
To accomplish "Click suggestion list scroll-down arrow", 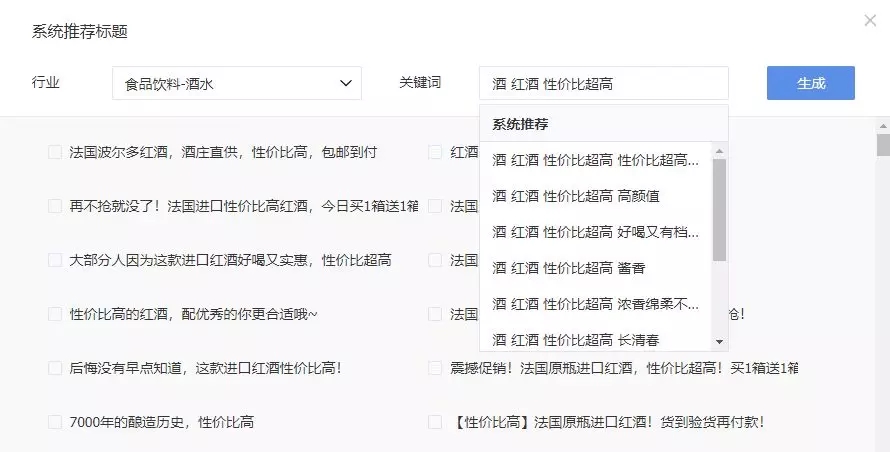I will pyautogui.click(x=719, y=342).
